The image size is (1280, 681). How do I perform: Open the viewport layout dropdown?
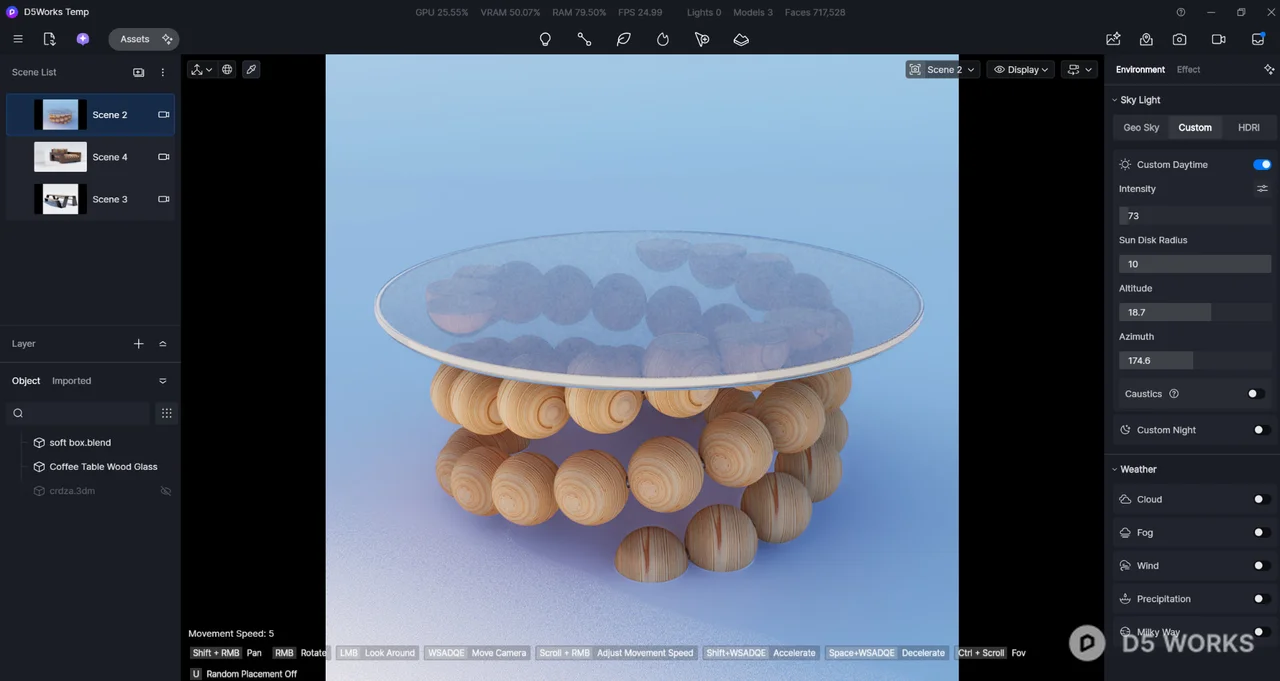pyautogui.click(x=1079, y=70)
